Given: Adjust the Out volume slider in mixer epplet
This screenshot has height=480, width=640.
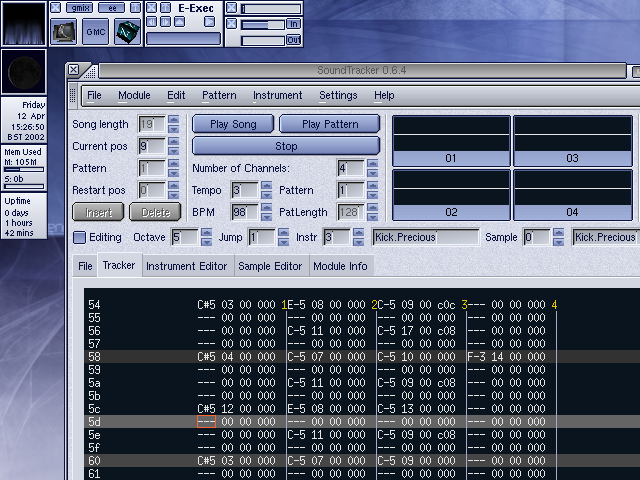Looking at the screenshot, I should pos(262,40).
